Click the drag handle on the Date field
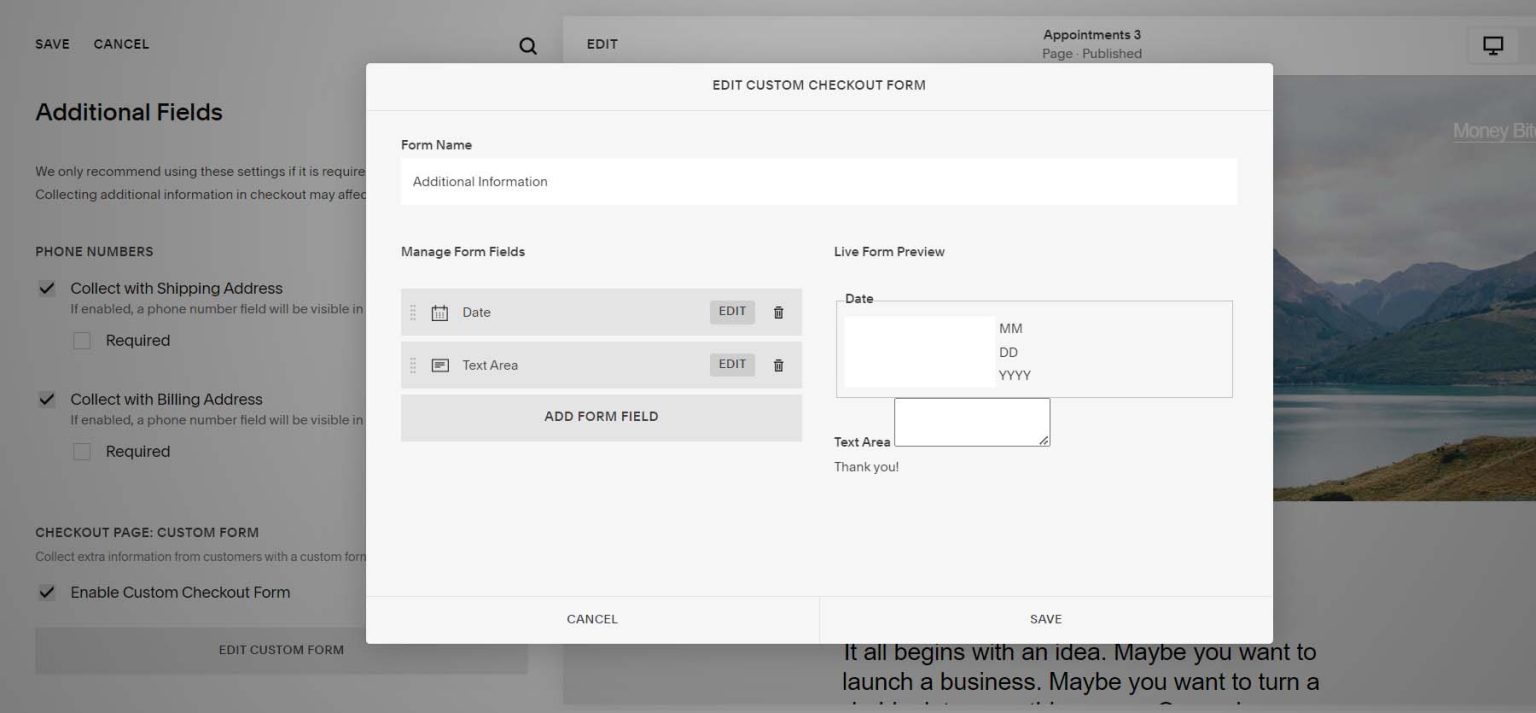 (x=413, y=311)
